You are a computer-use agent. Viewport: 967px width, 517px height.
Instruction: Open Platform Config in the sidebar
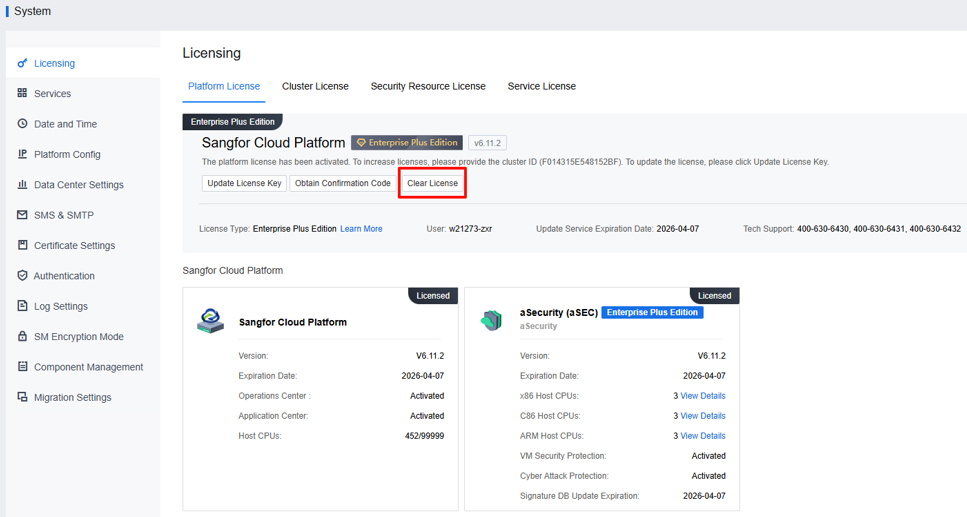pos(83,154)
